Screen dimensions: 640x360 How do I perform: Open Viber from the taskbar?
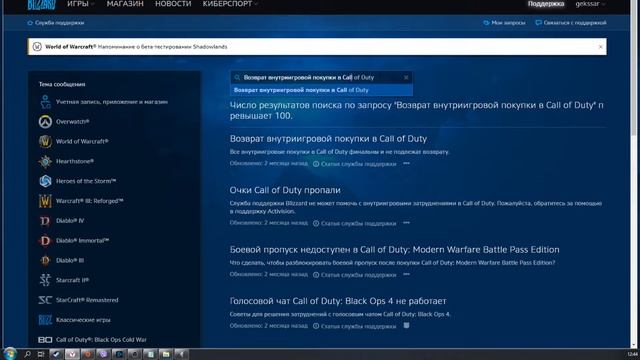coord(103,354)
